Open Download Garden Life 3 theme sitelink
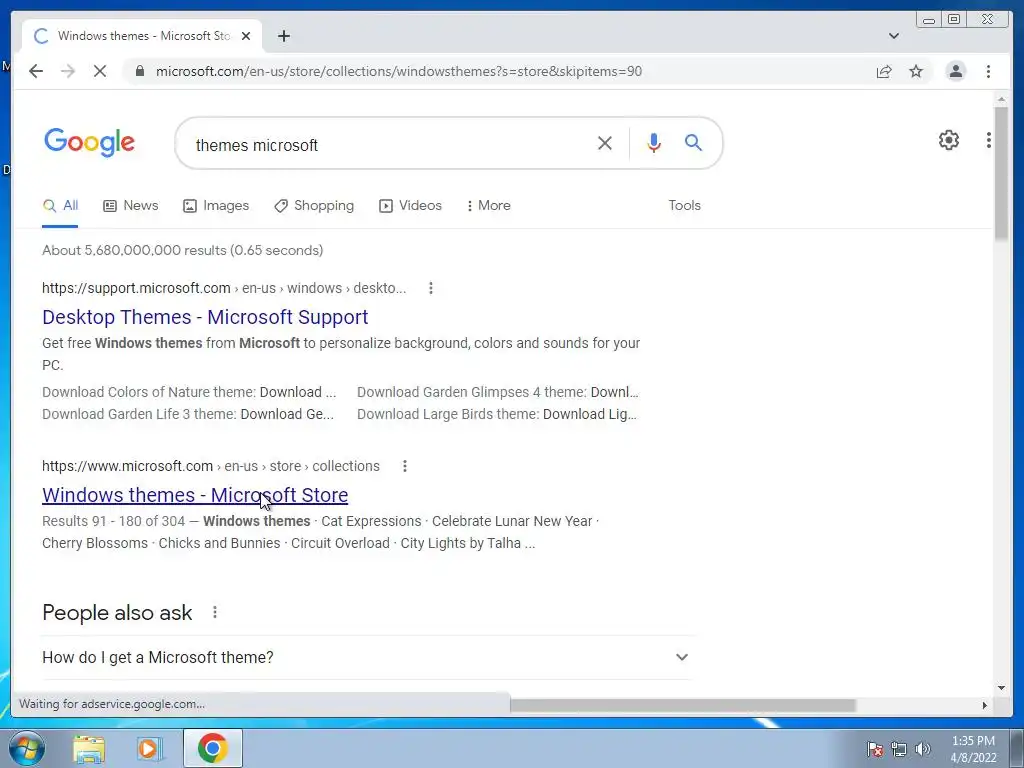1024x768 pixels. point(188,414)
